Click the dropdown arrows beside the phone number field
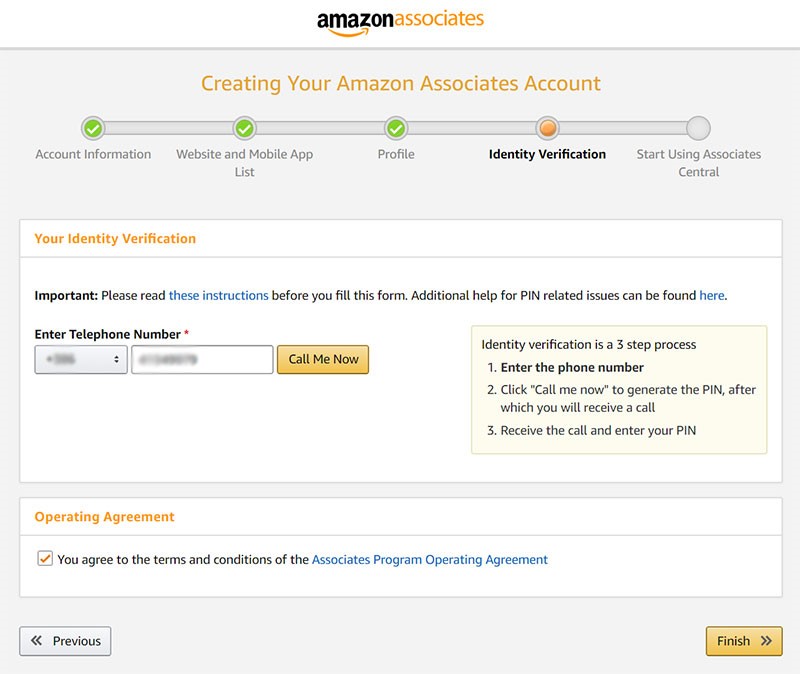The width and height of the screenshot is (800, 674). point(113,358)
